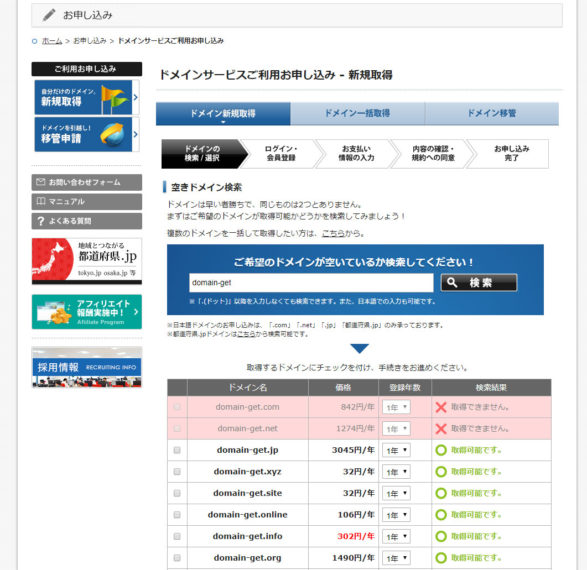The height and width of the screenshot is (570, 587).
Task: Open the 新規取得 flags banner
Action: pos(86,97)
